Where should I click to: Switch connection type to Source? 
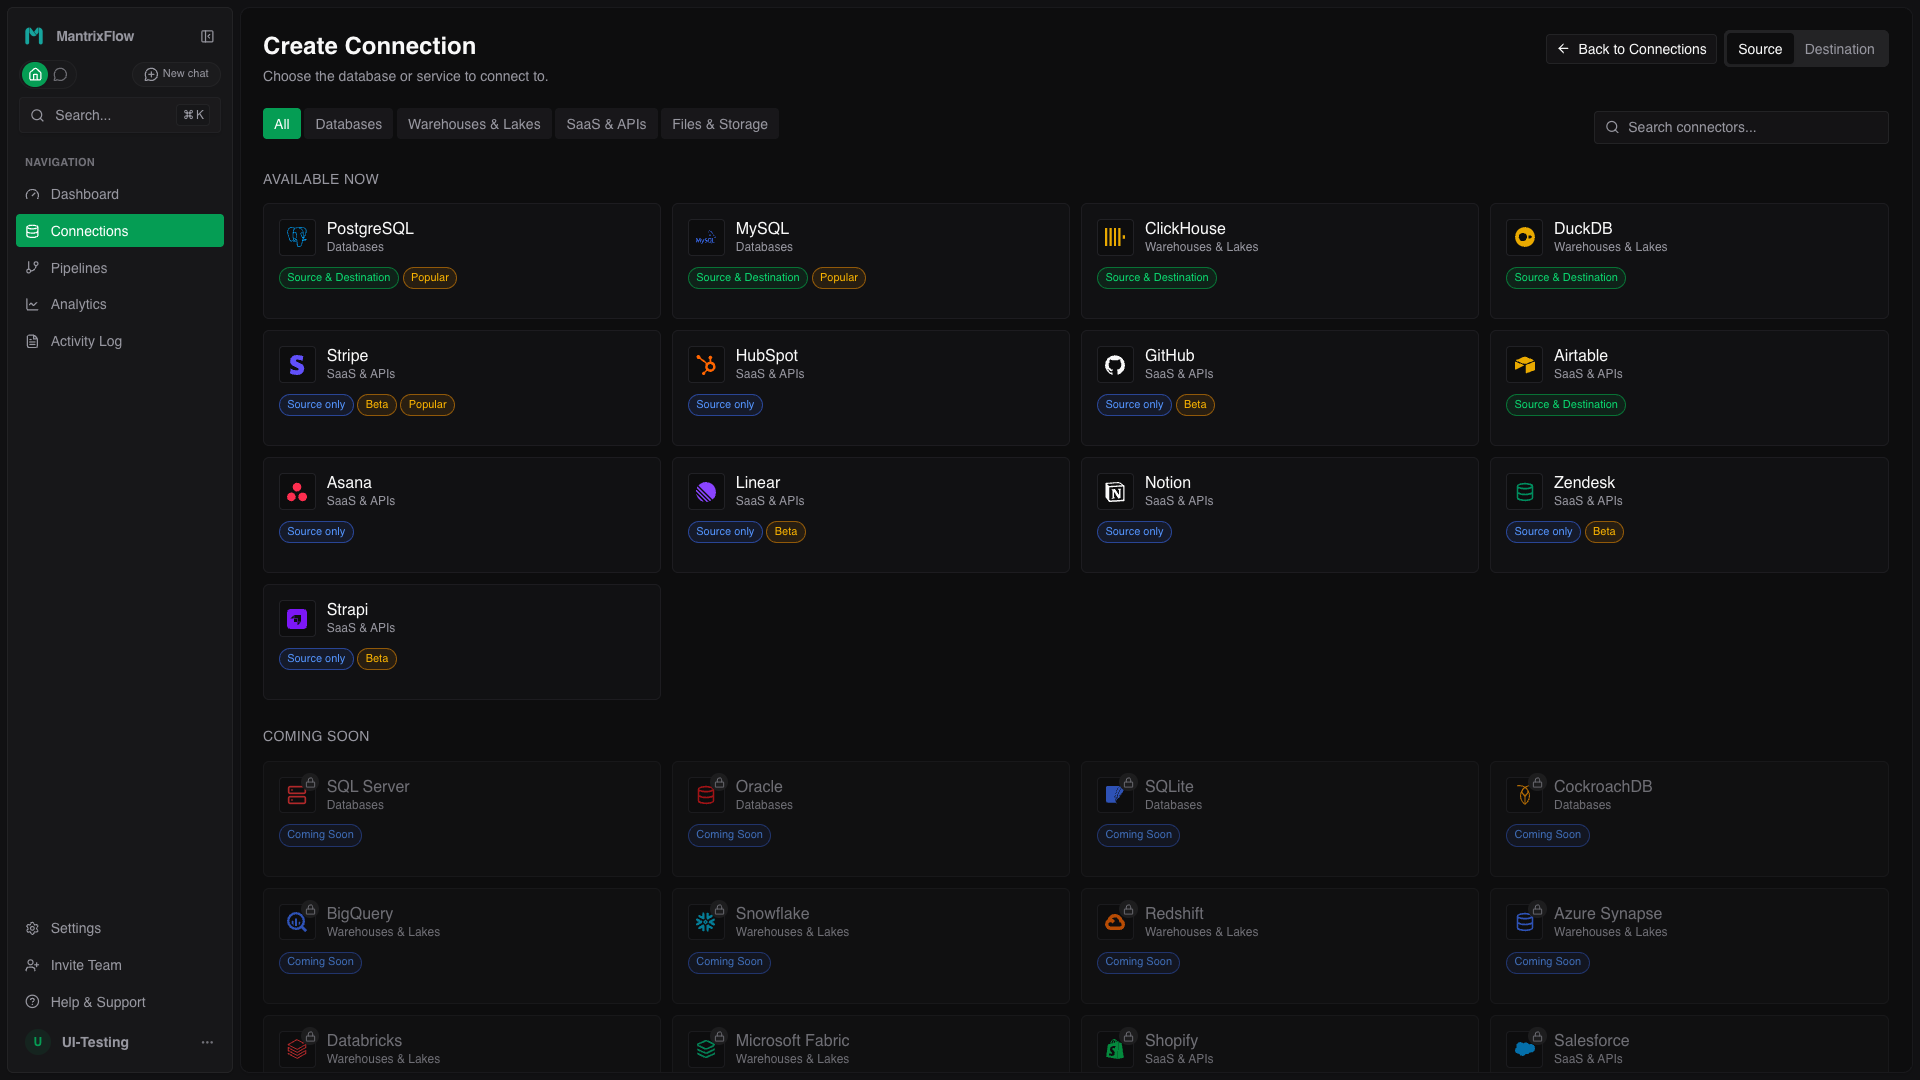click(x=1759, y=49)
